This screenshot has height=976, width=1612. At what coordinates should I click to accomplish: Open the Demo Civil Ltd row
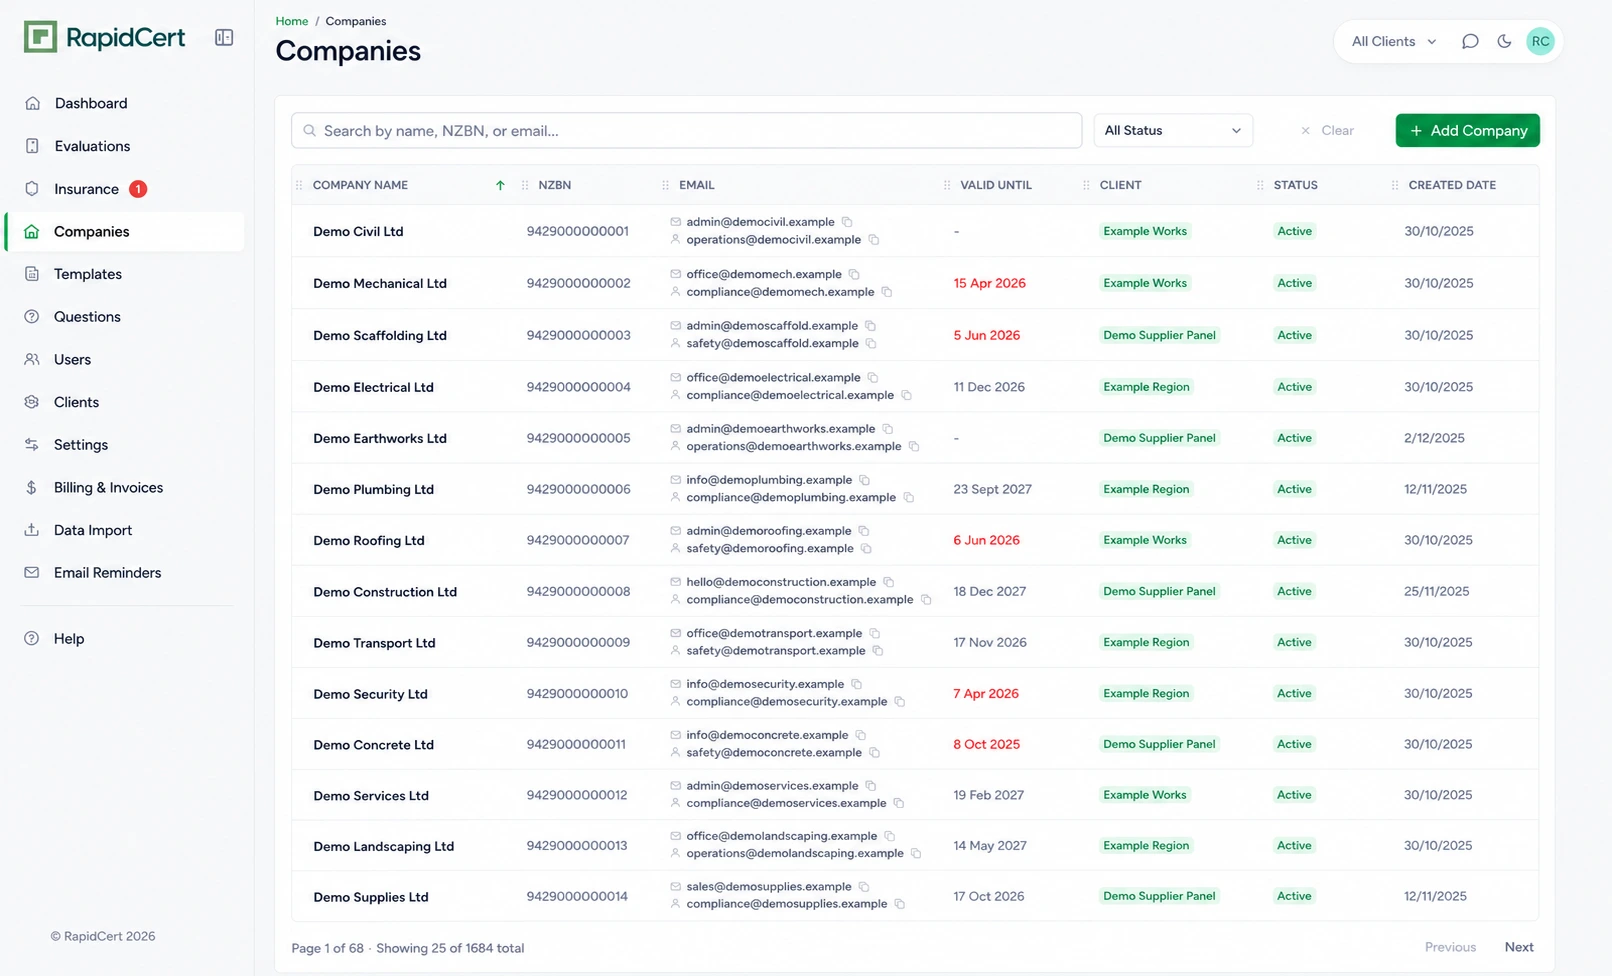click(x=915, y=231)
